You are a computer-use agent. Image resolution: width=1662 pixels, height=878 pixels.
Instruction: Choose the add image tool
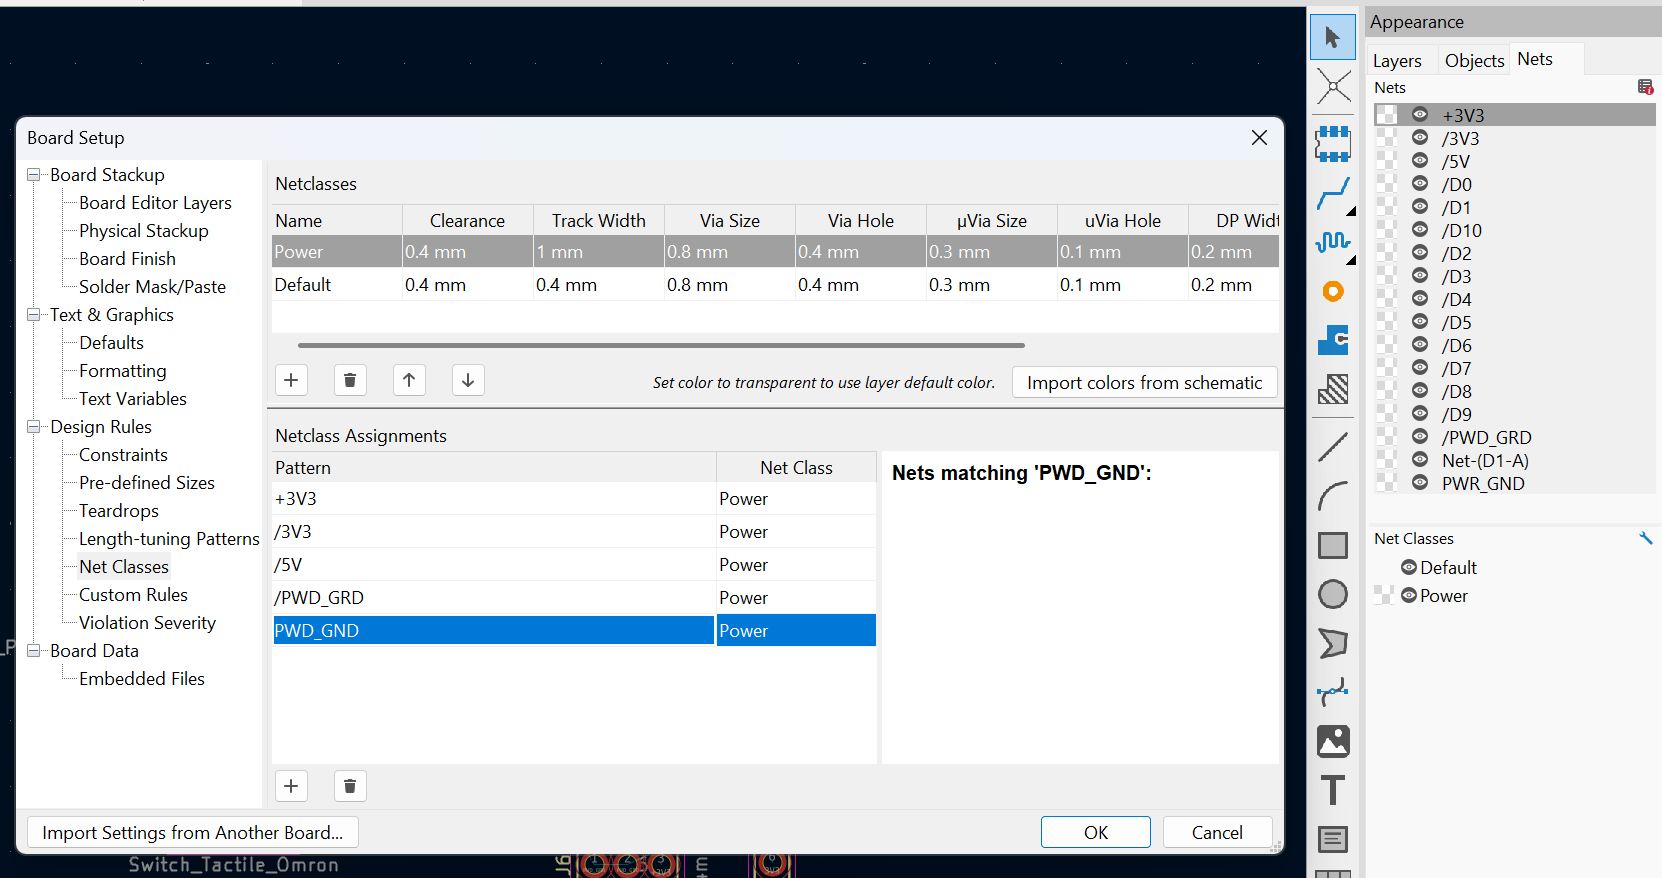tap(1333, 741)
